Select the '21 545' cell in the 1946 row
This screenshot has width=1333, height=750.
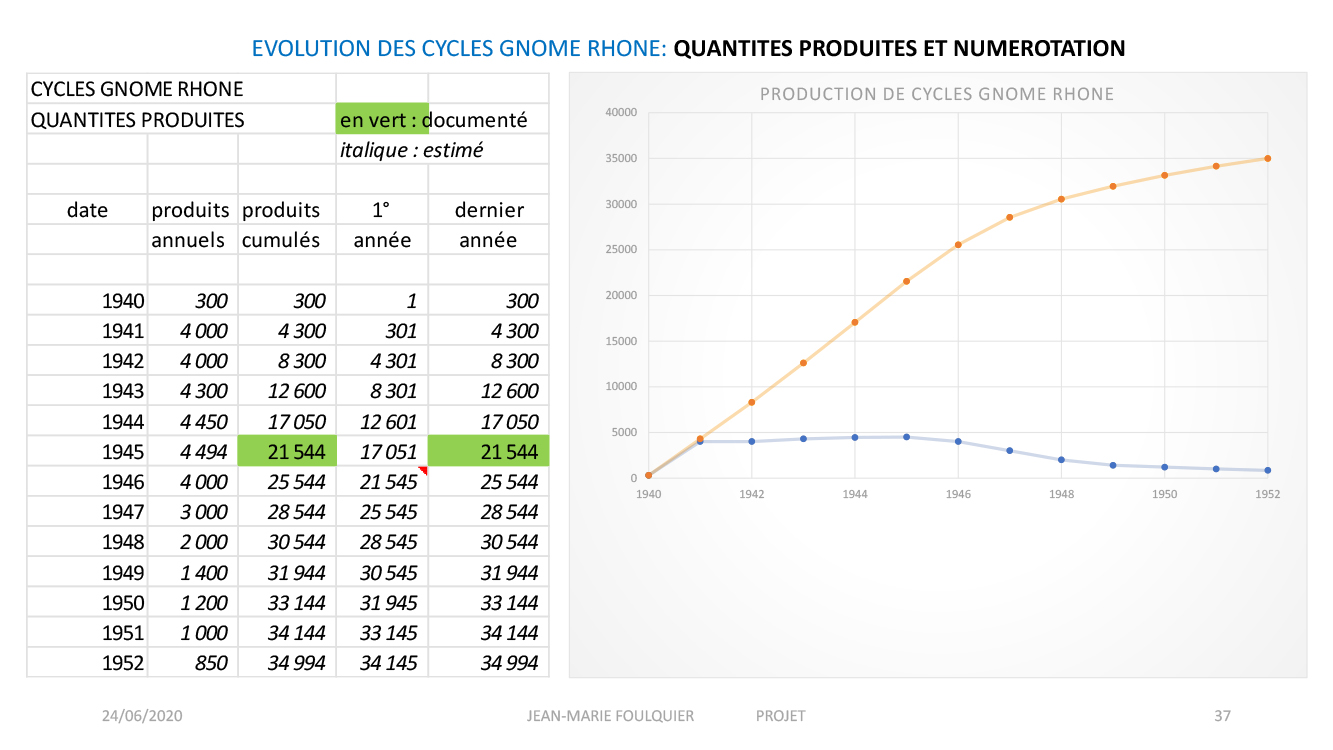(383, 481)
